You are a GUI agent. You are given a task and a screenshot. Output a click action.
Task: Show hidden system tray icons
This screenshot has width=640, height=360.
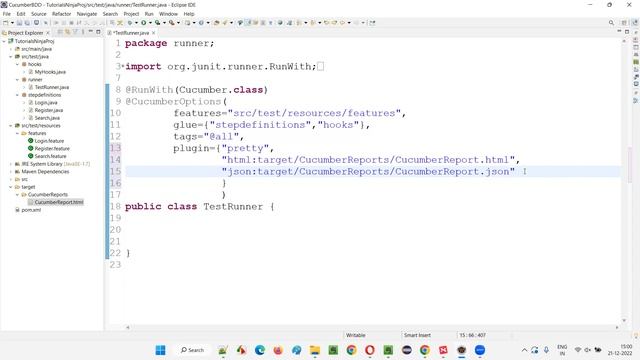(524, 350)
